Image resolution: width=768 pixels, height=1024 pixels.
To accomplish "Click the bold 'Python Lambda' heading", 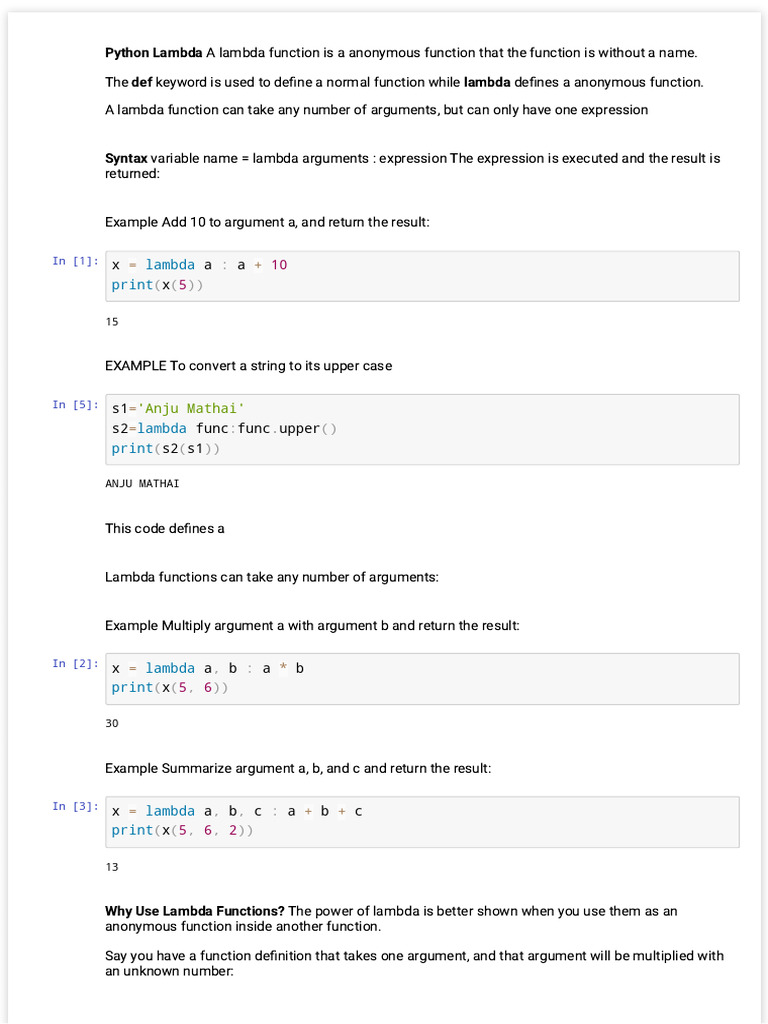I will coord(153,53).
